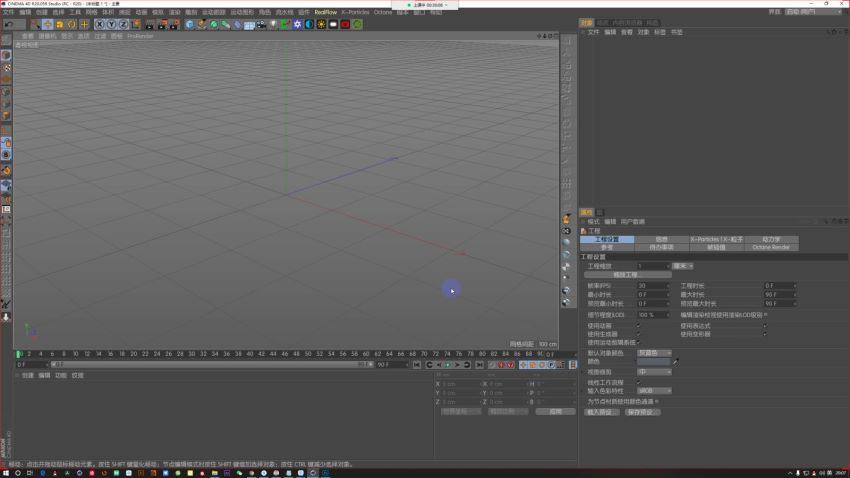Screen dimensions: 850x478
Task: Open the view clipping dropdown
Action: [654, 372]
